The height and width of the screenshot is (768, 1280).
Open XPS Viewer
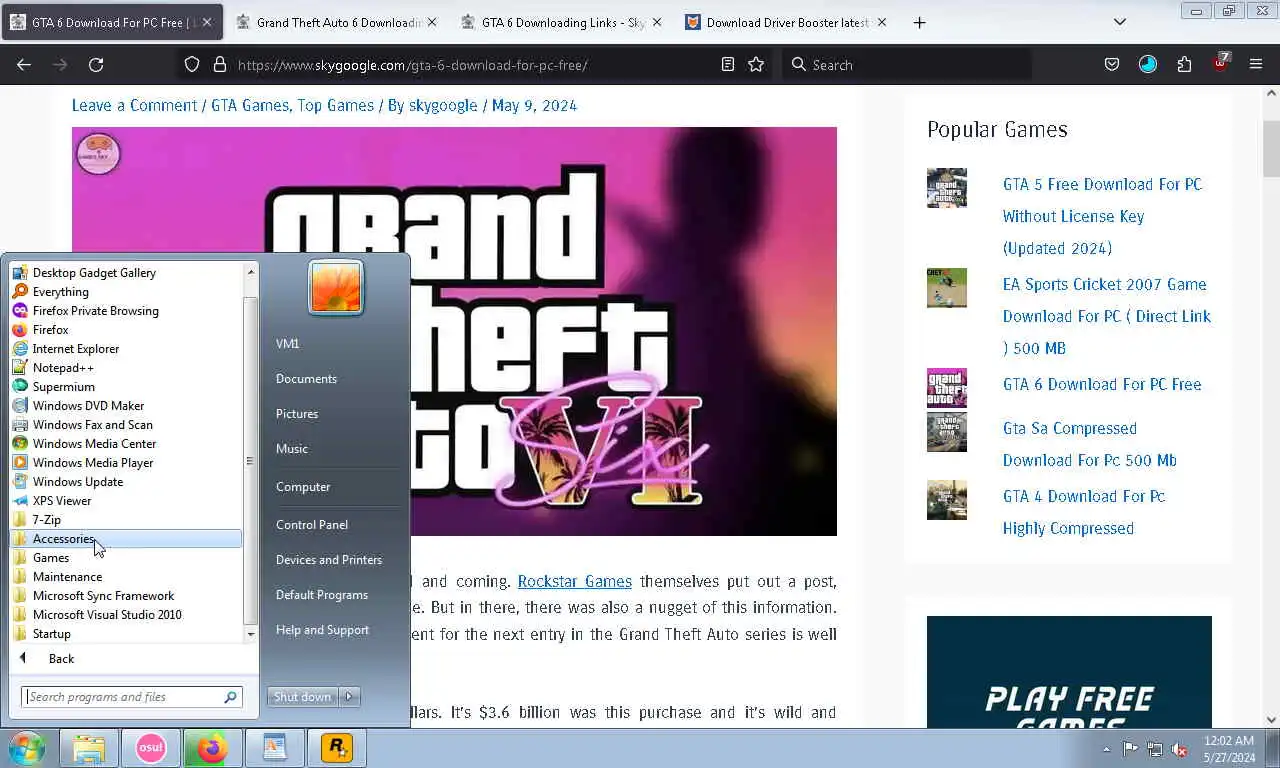click(126, 501)
